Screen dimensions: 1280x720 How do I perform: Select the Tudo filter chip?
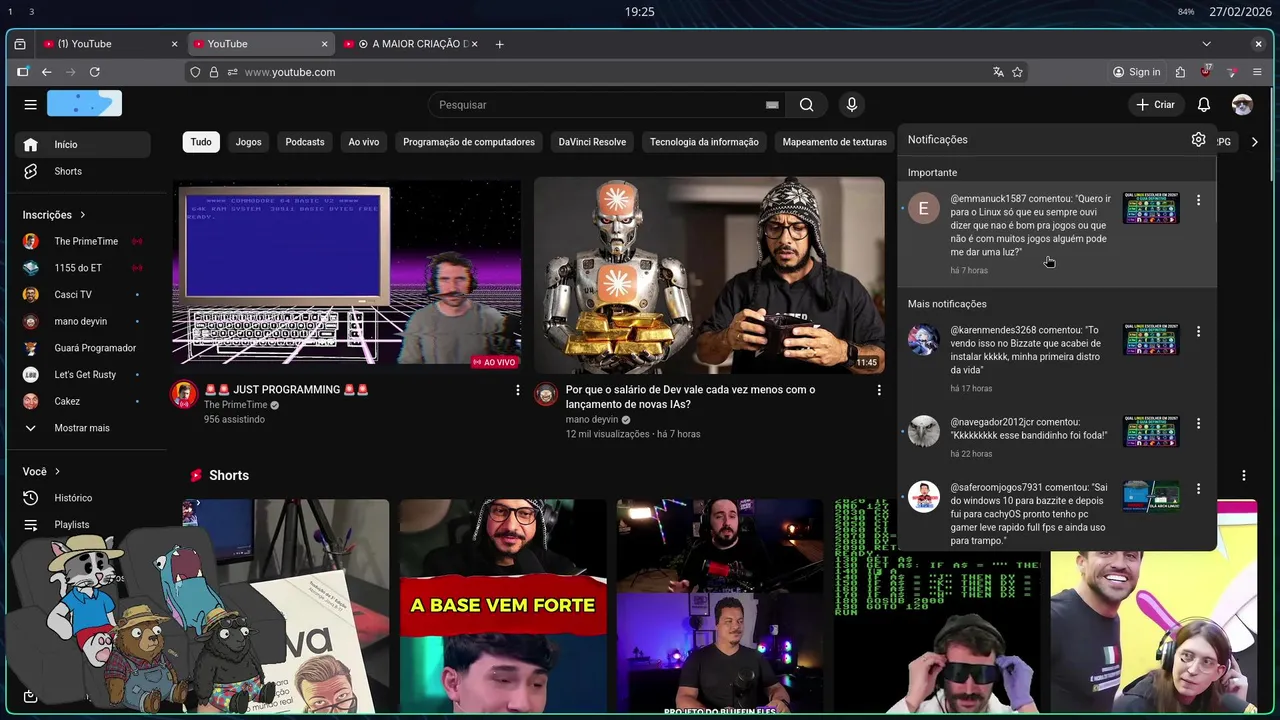201,142
